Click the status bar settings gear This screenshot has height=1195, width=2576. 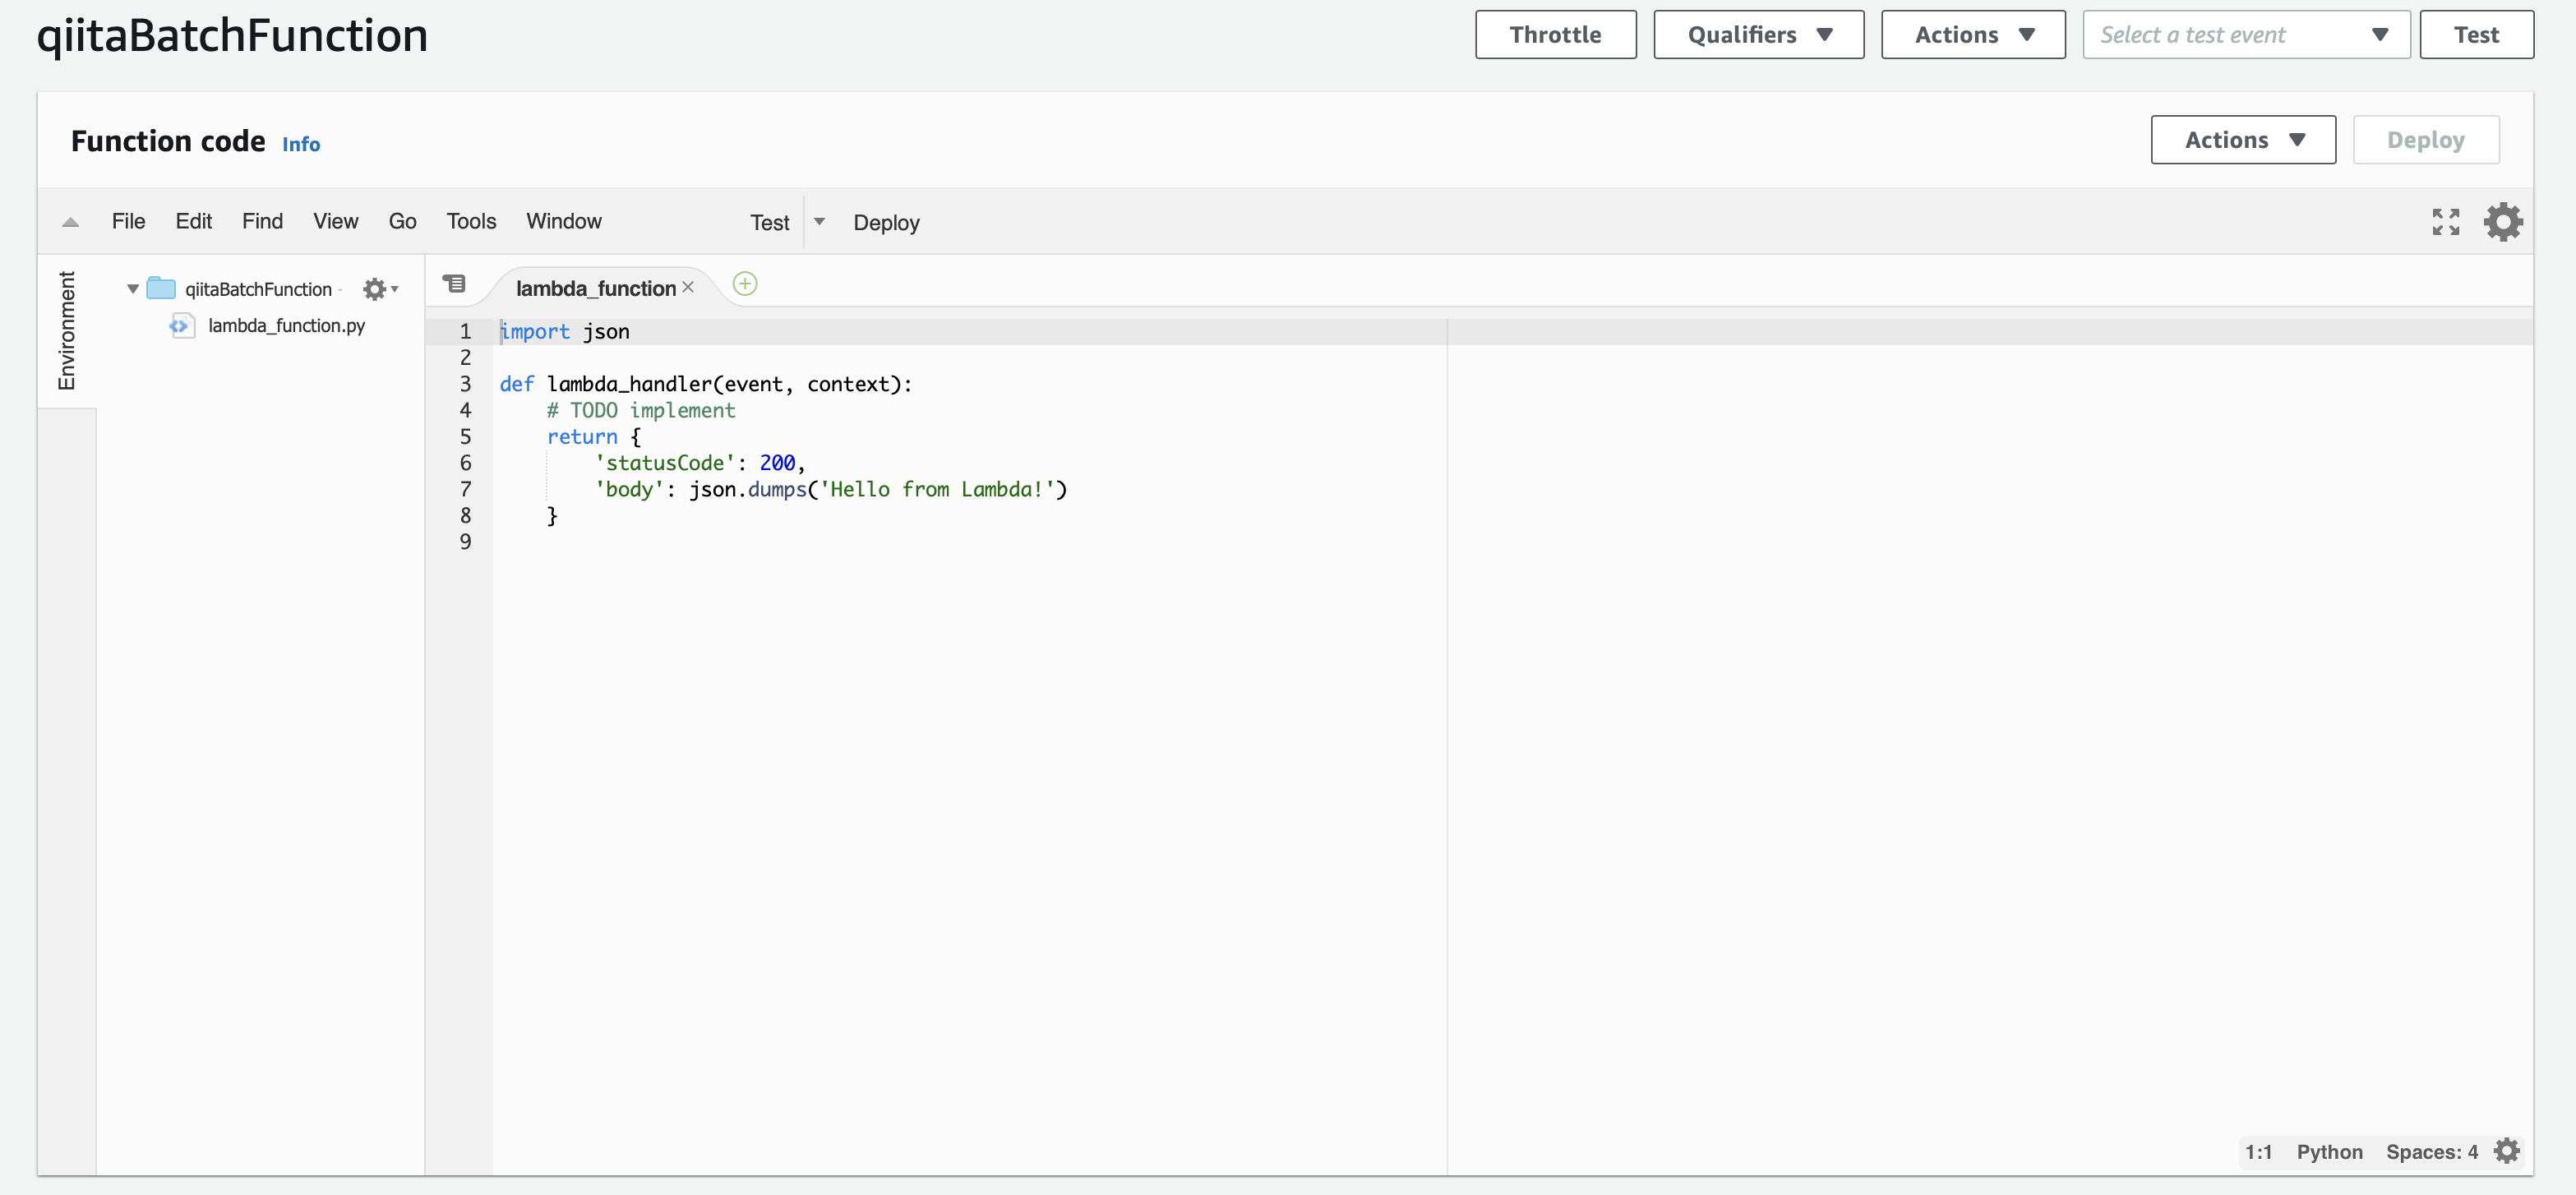click(x=2506, y=1151)
